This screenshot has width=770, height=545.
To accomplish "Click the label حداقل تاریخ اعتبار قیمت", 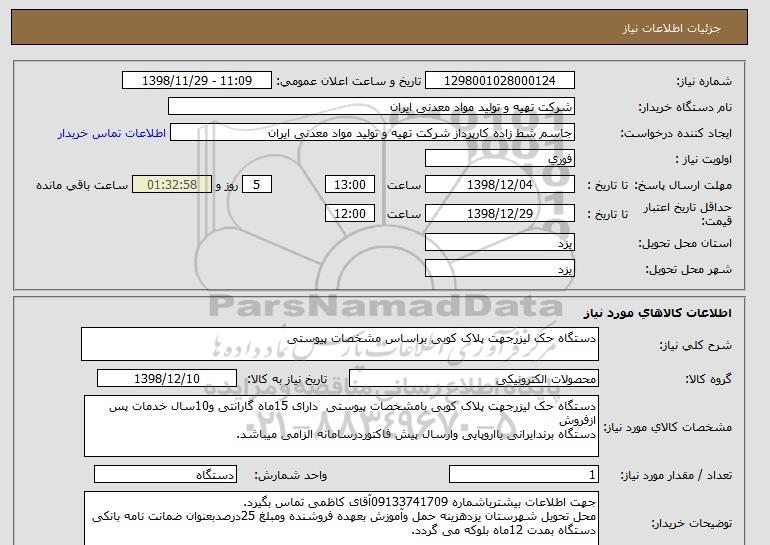I will click(x=688, y=214).
